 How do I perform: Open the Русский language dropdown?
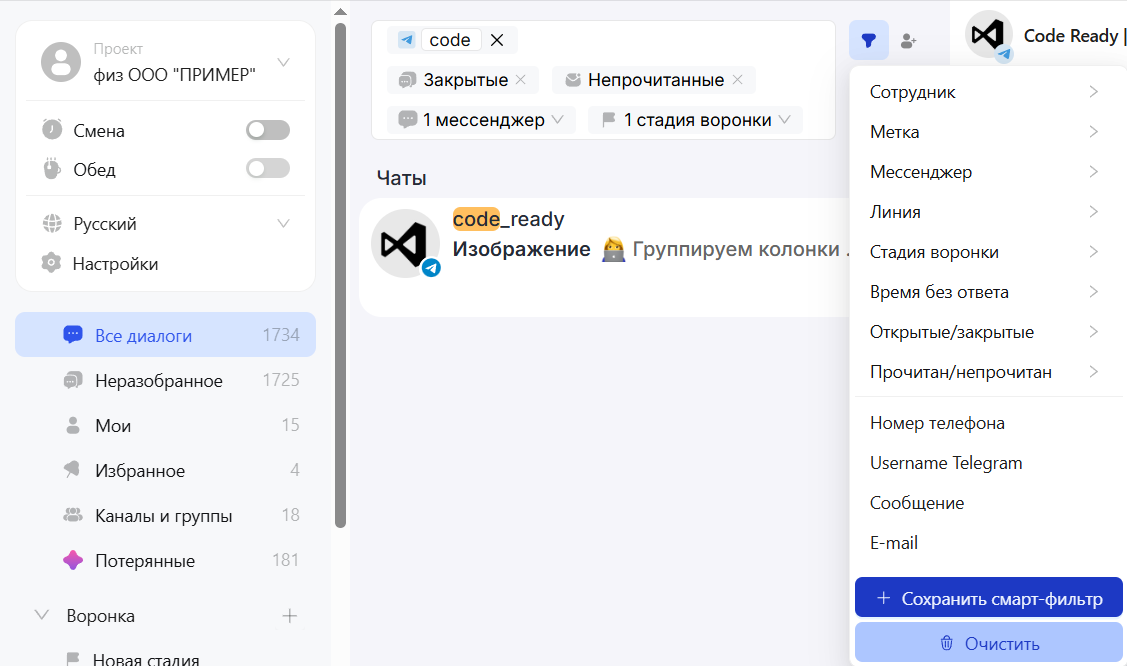[x=283, y=223]
